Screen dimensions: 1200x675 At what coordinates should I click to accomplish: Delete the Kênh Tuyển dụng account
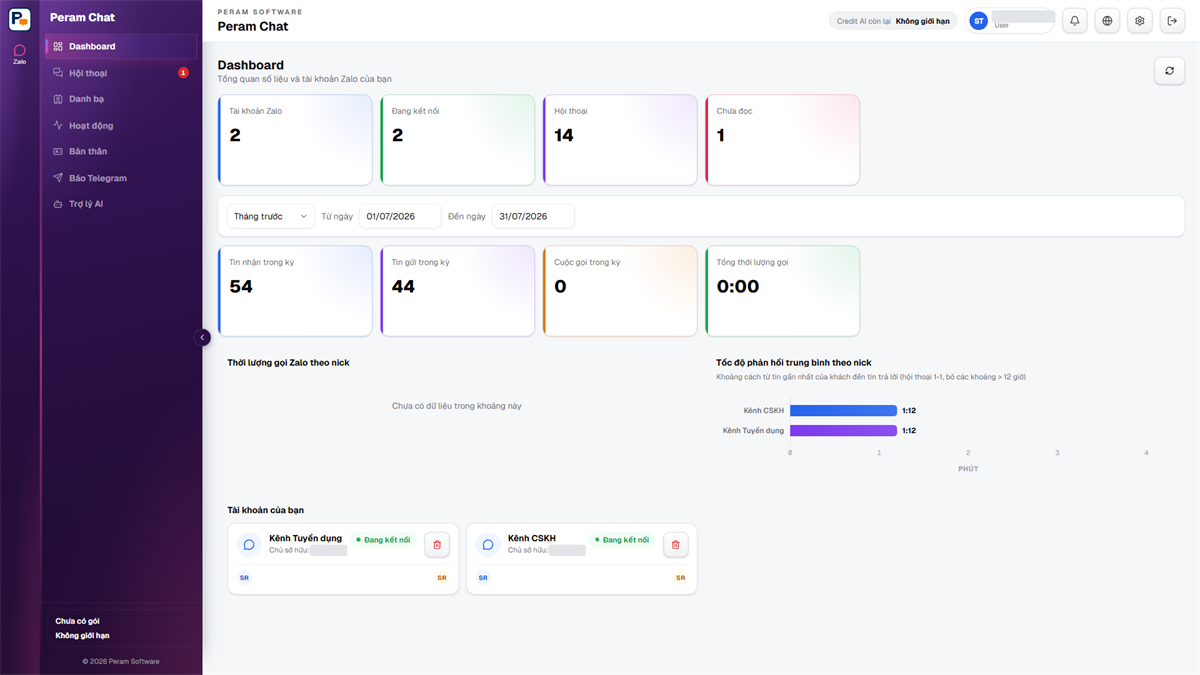click(x=437, y=544)
